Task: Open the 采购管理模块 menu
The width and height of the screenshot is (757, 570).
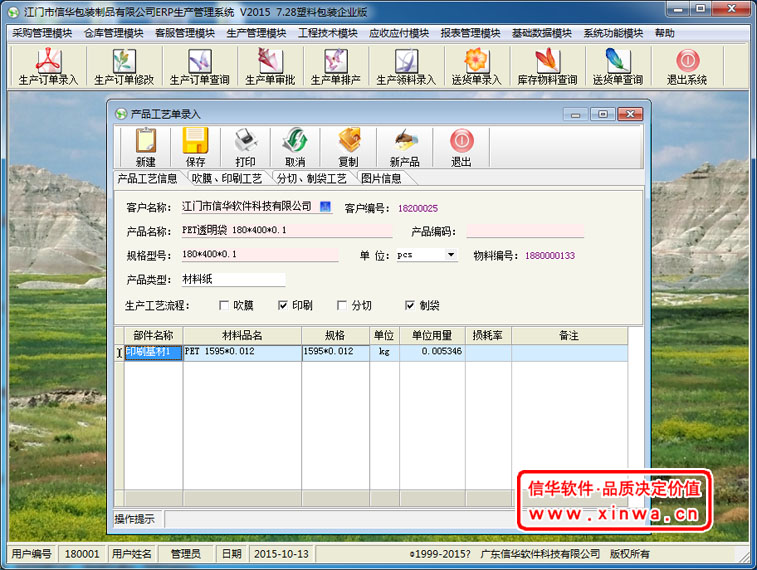Action: 42,33
